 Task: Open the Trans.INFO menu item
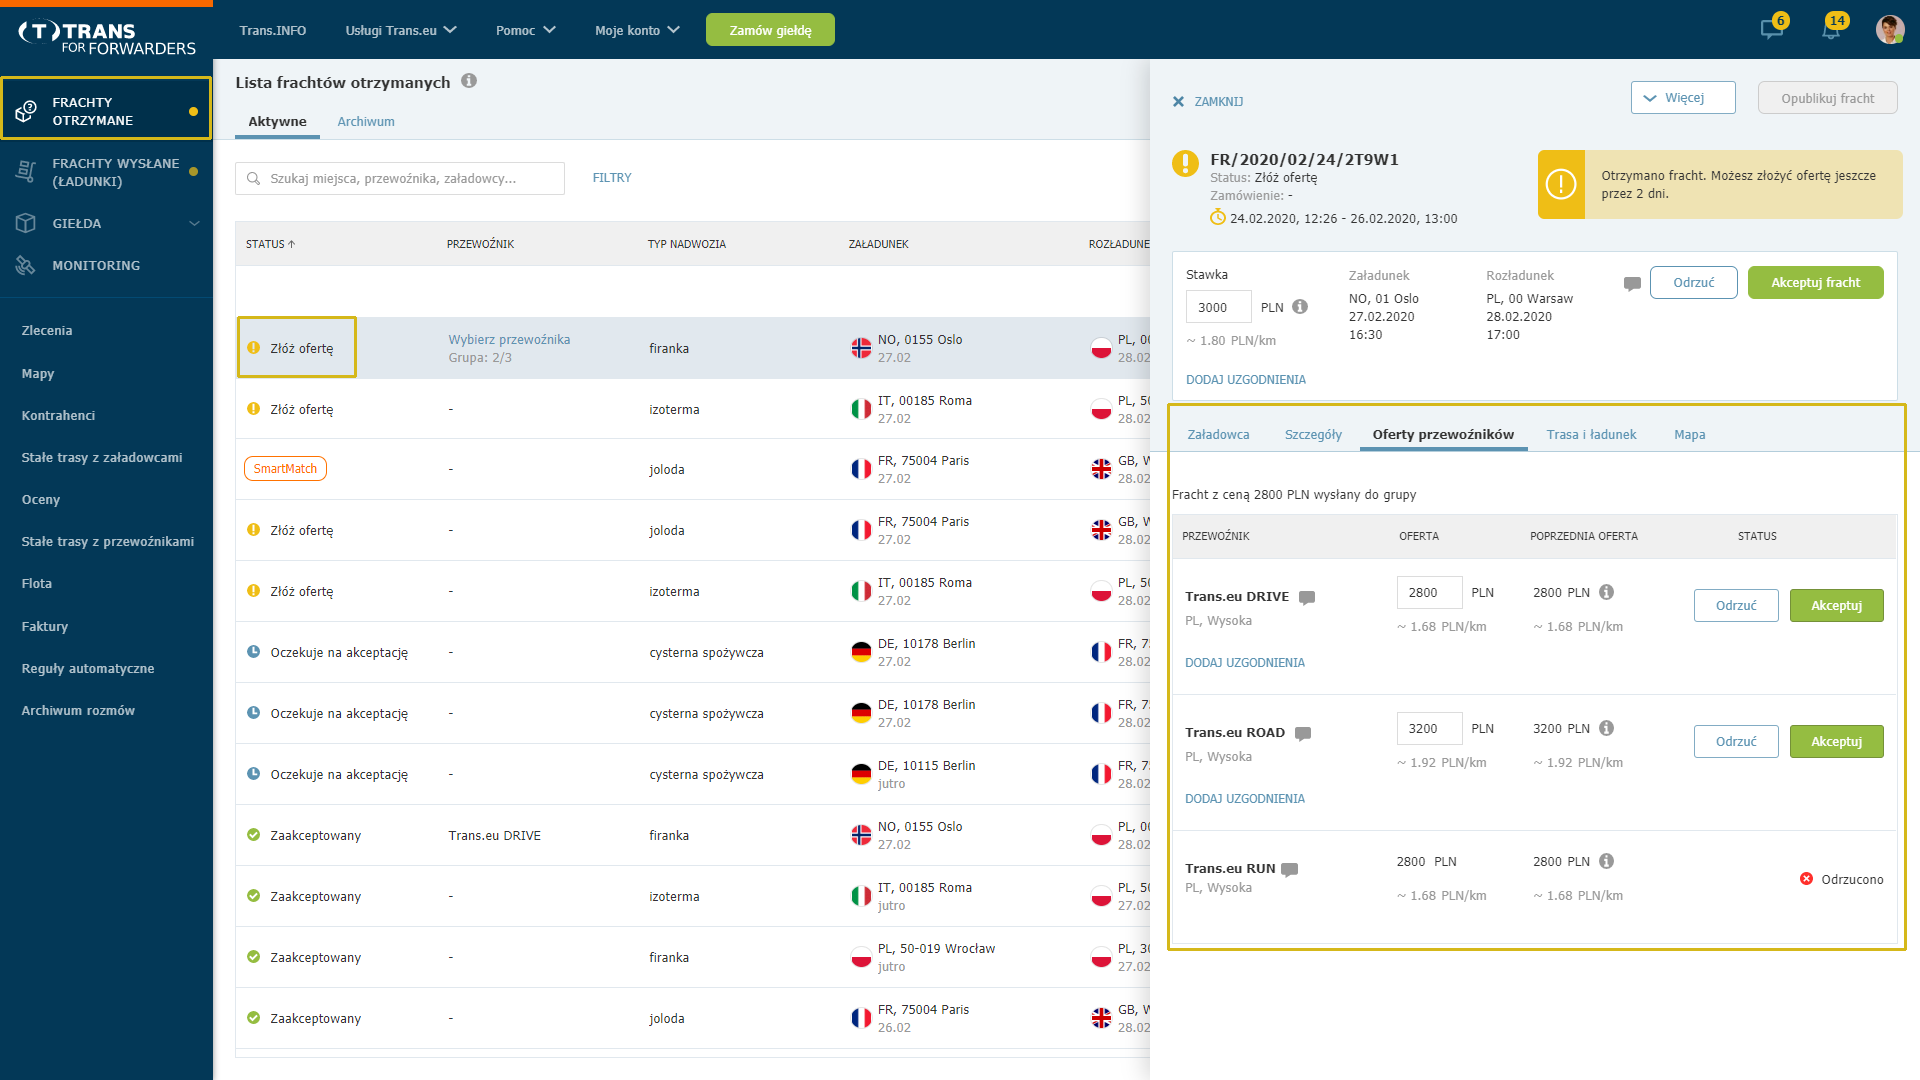pyautogui.click(x=273, y=30)
